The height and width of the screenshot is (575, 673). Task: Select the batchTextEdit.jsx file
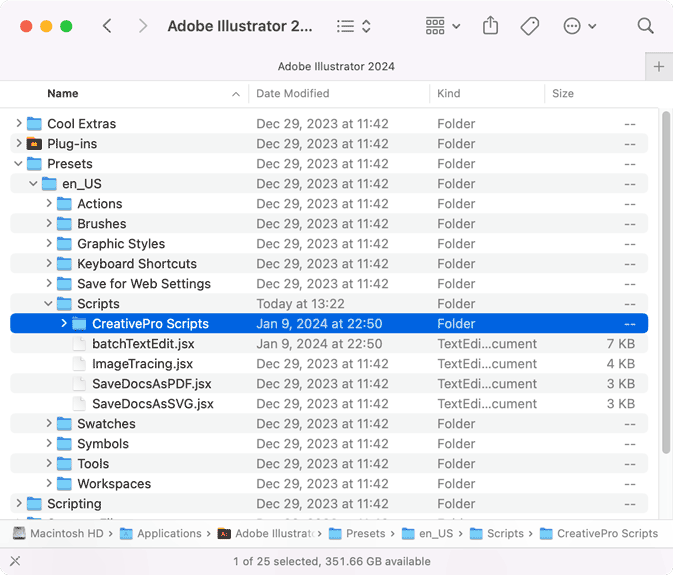click(329, 344)
